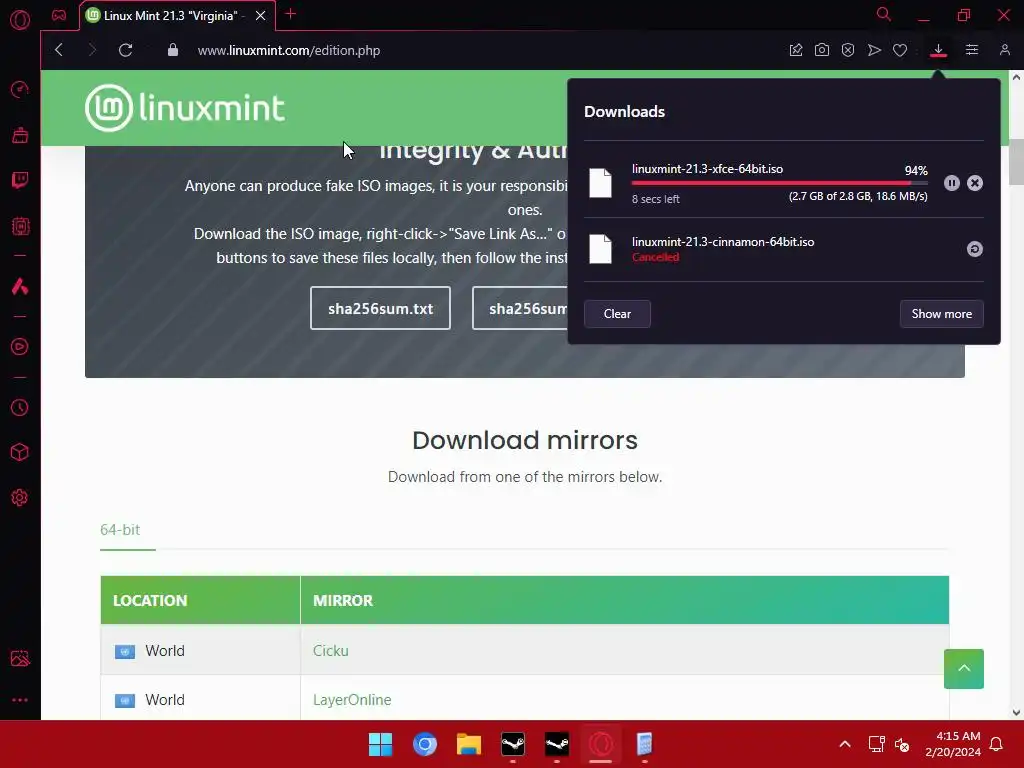The image size is (1024, 768).
Task: Cancel the xfce ISO download
Action: (x=974, y=184)
